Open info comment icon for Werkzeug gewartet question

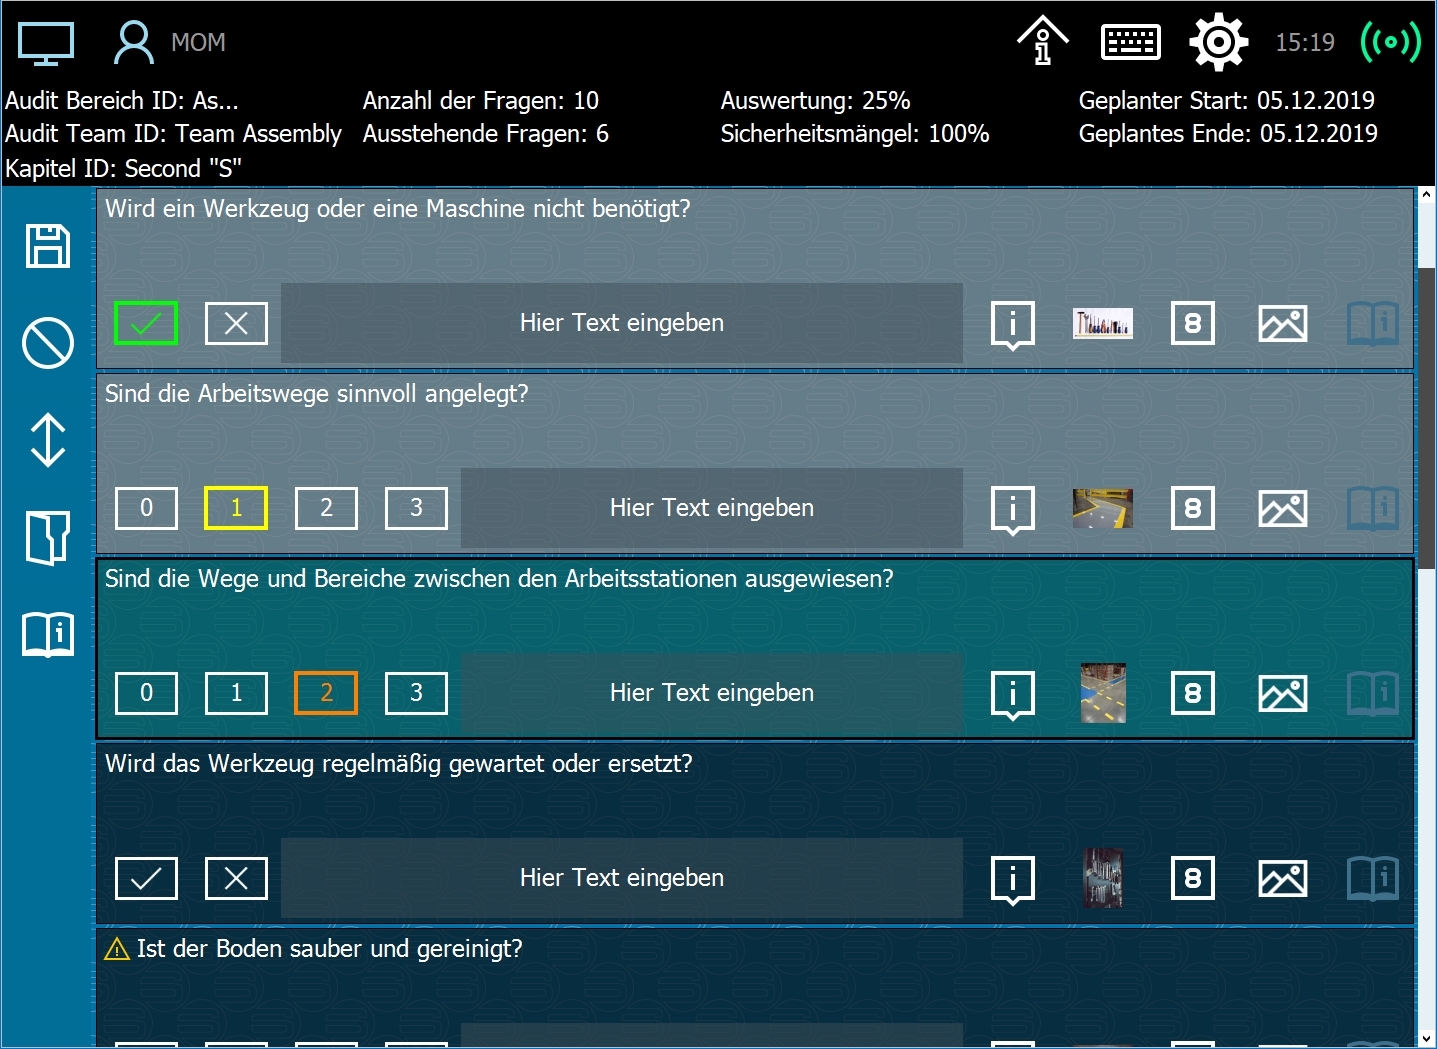pos(1012,879)
